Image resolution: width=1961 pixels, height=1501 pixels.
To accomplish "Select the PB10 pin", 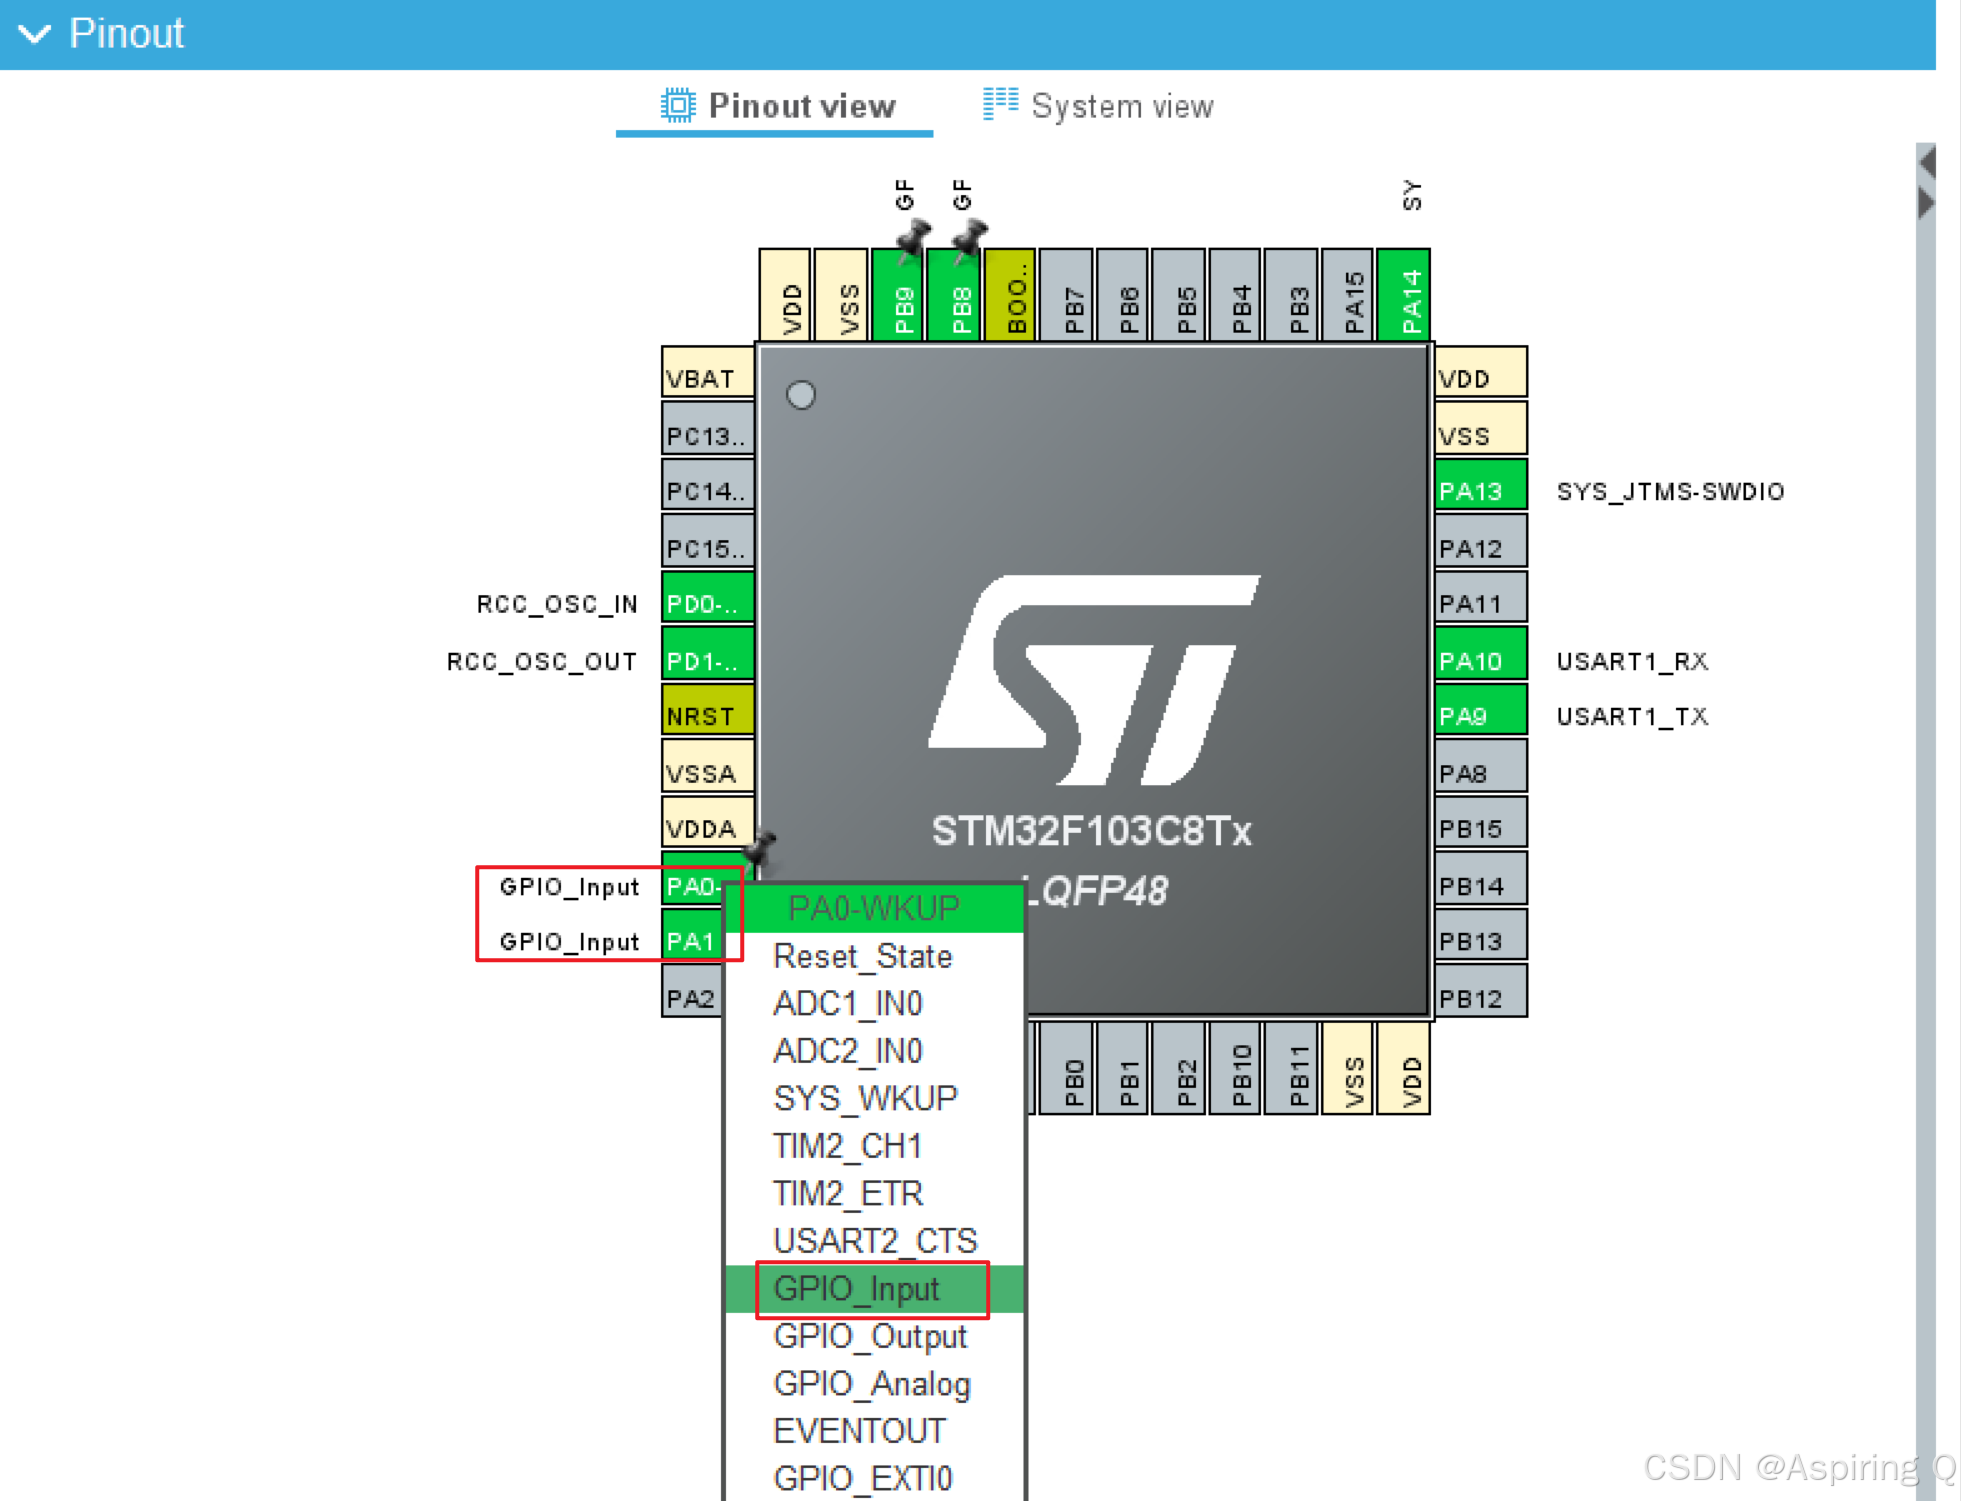I will coord(1236,1068).
